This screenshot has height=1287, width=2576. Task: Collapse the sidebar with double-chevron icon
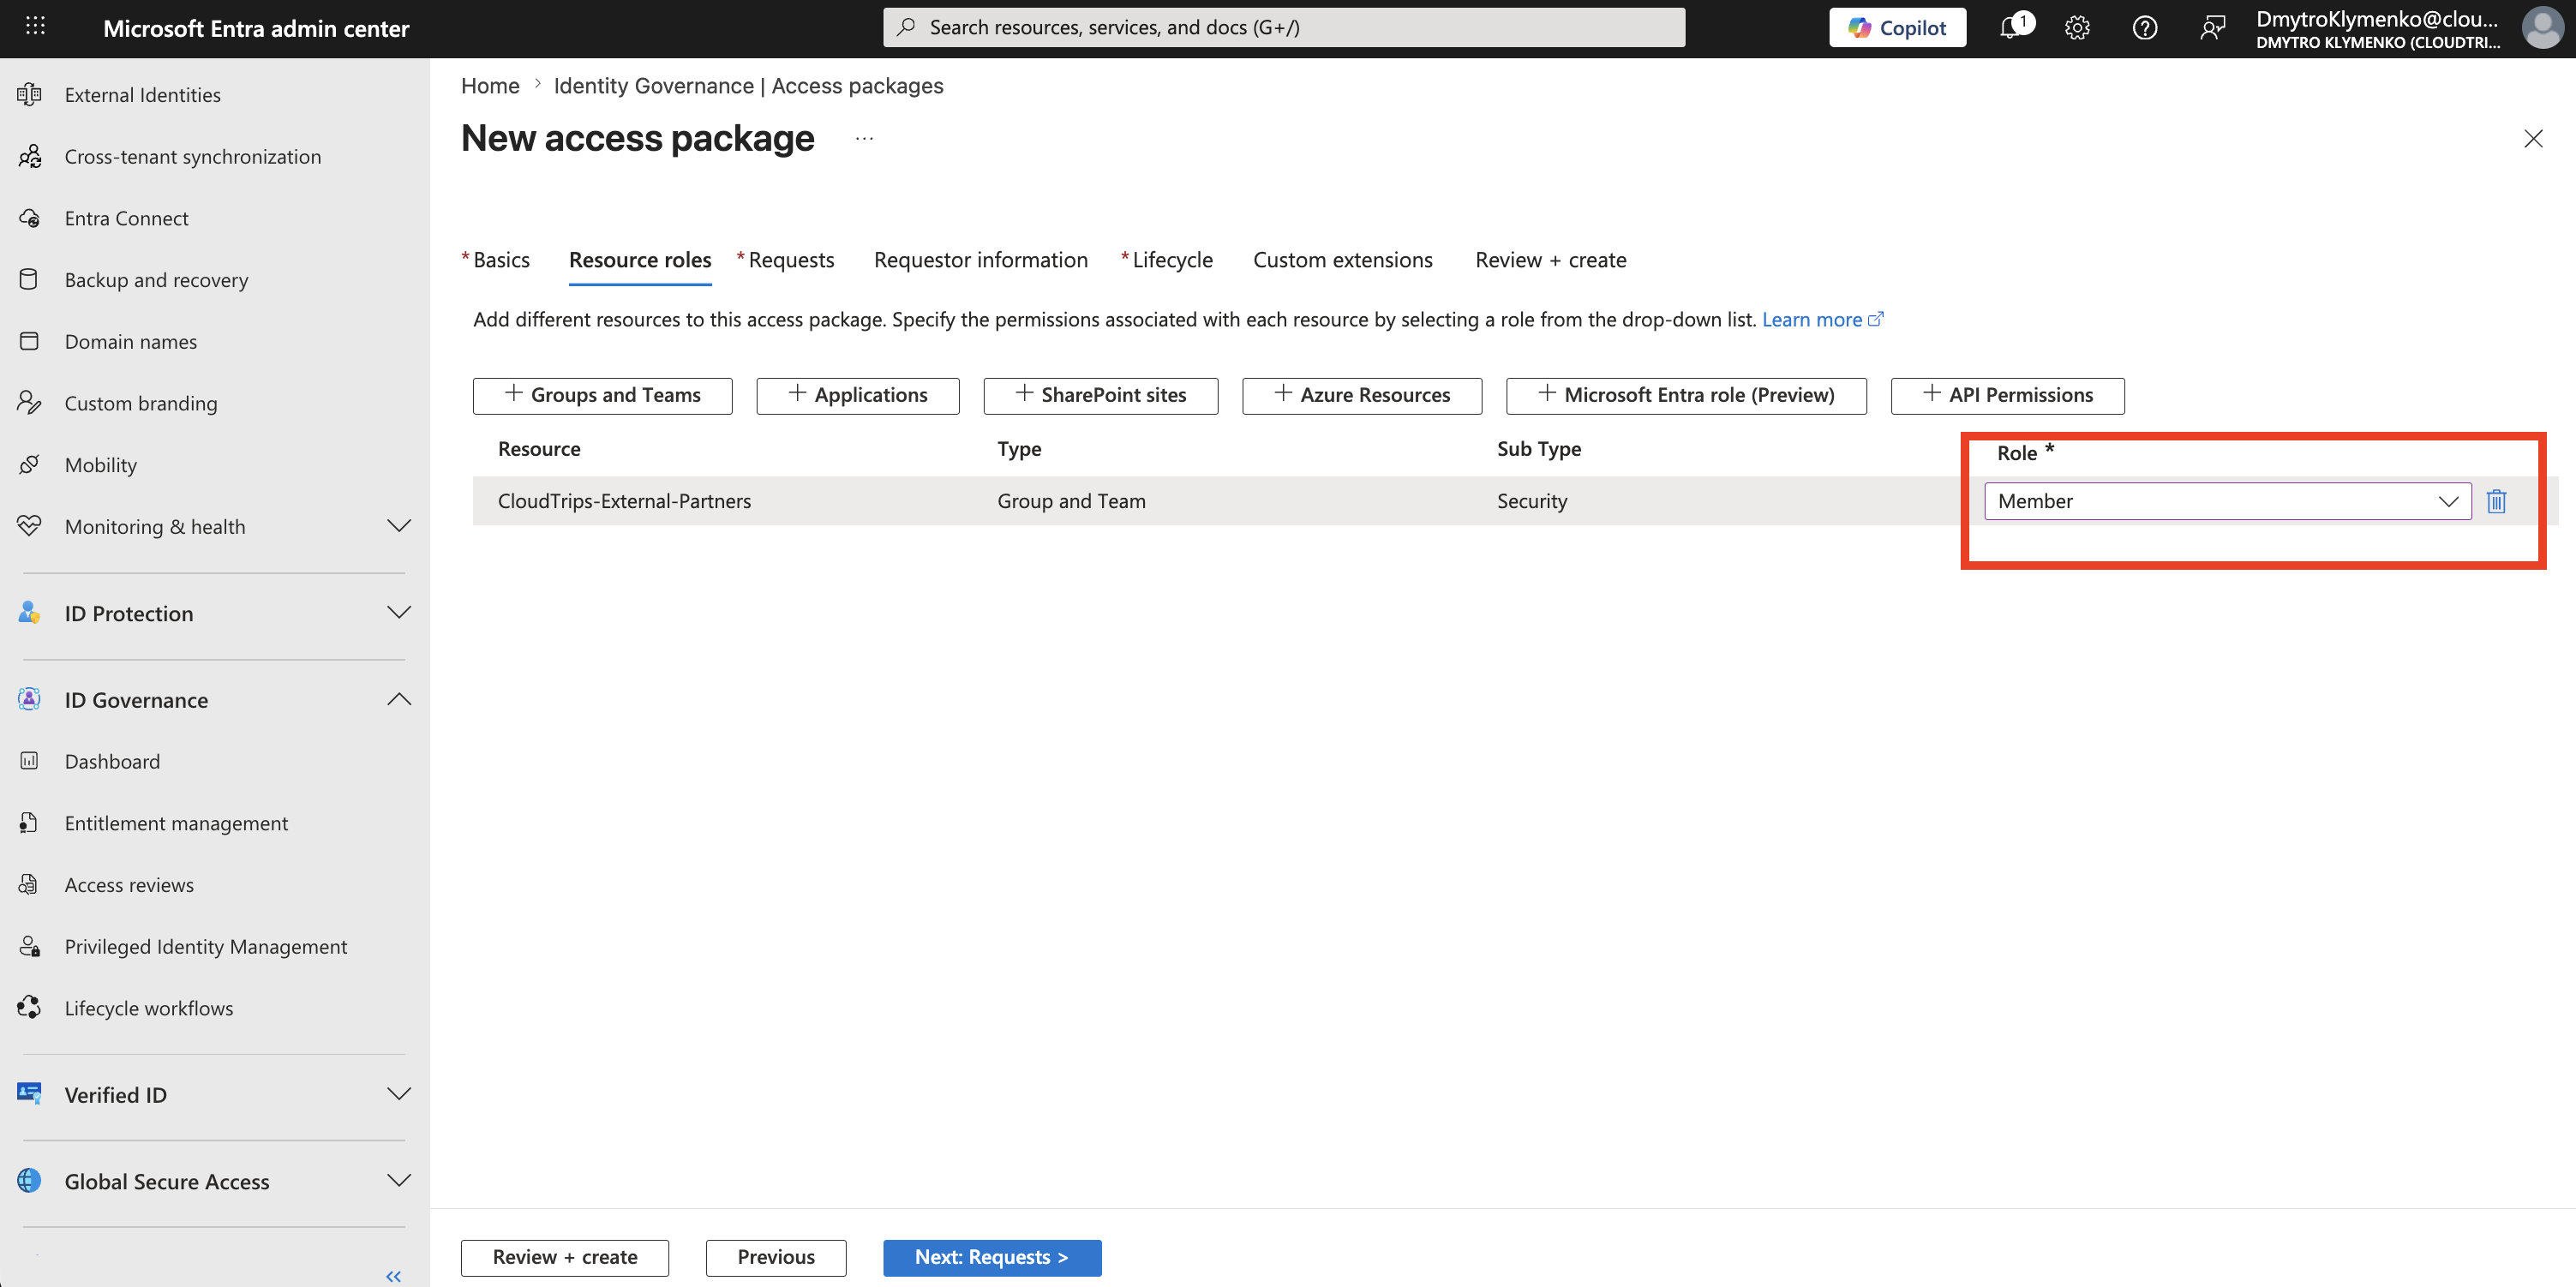pos(393,1276)
